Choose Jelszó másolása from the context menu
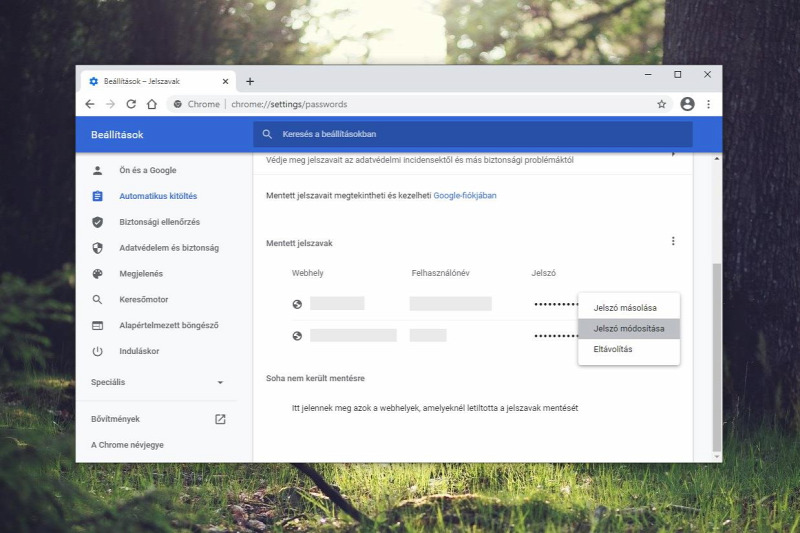This screenshot has height=533, width=800. point(629,308)
